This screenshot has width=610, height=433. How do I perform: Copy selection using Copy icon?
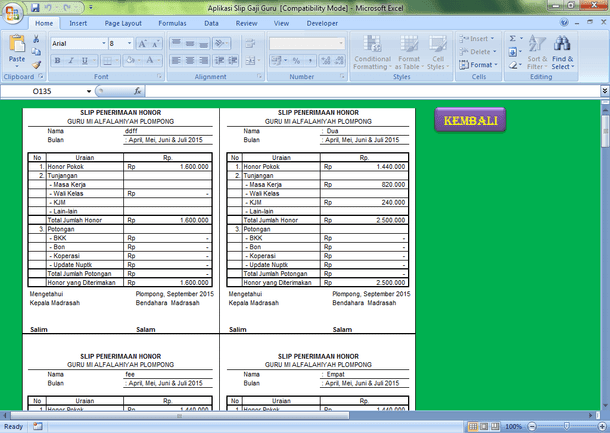36,52
